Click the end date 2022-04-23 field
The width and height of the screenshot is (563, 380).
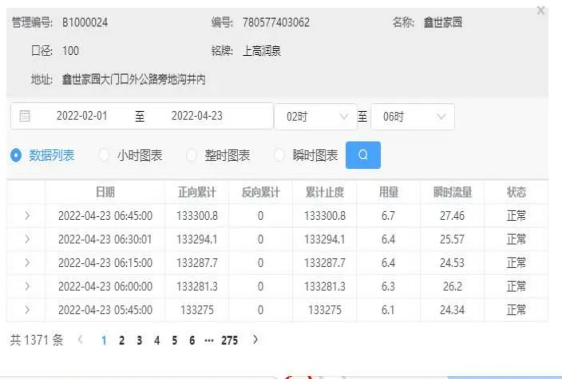coord(197,116)
